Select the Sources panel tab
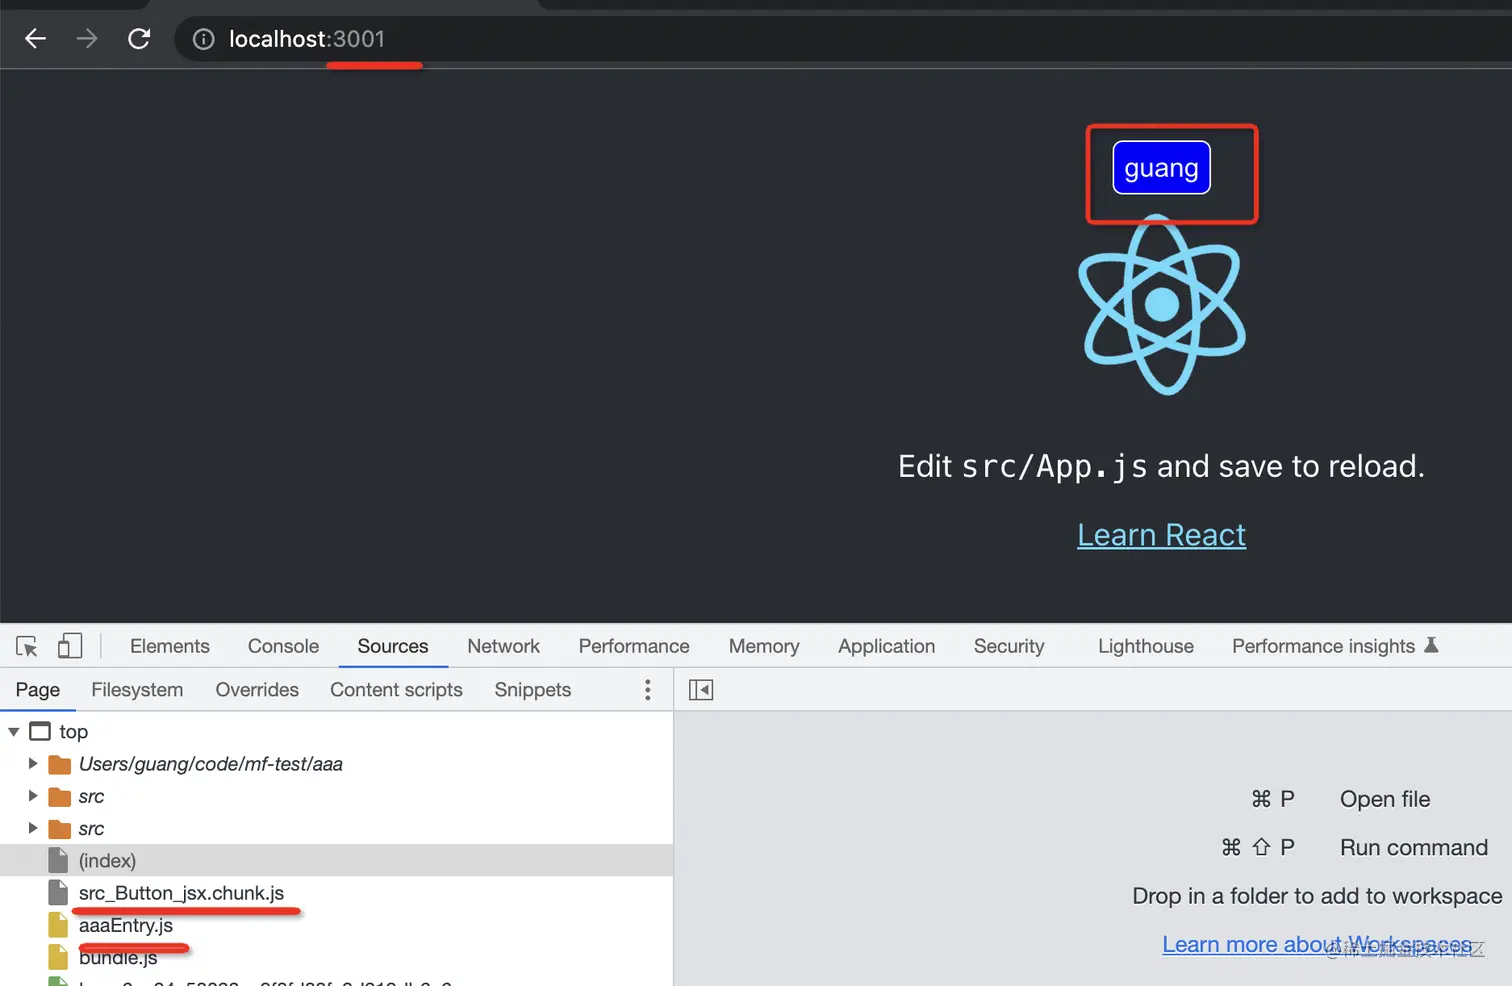This screenshot has width=1512, height=986. pos(393,646)
